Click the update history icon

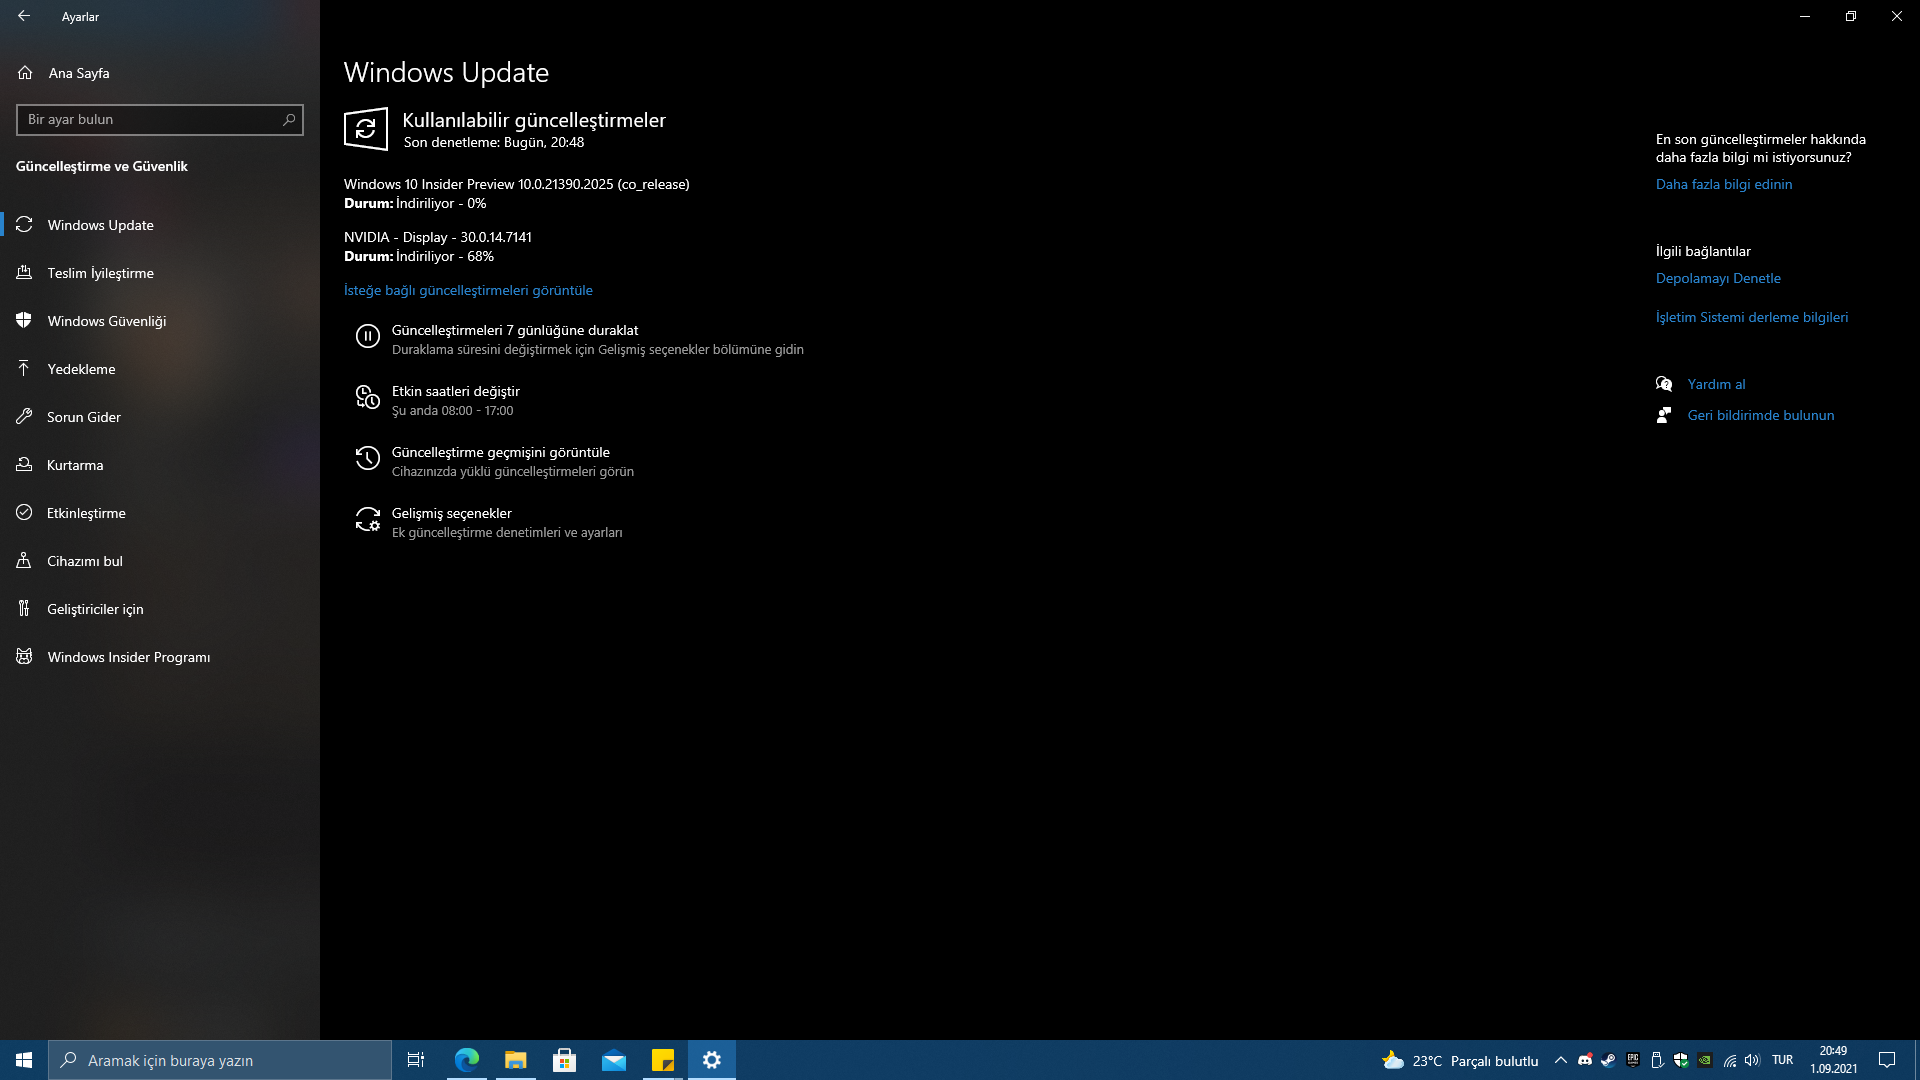coord(367,459)
